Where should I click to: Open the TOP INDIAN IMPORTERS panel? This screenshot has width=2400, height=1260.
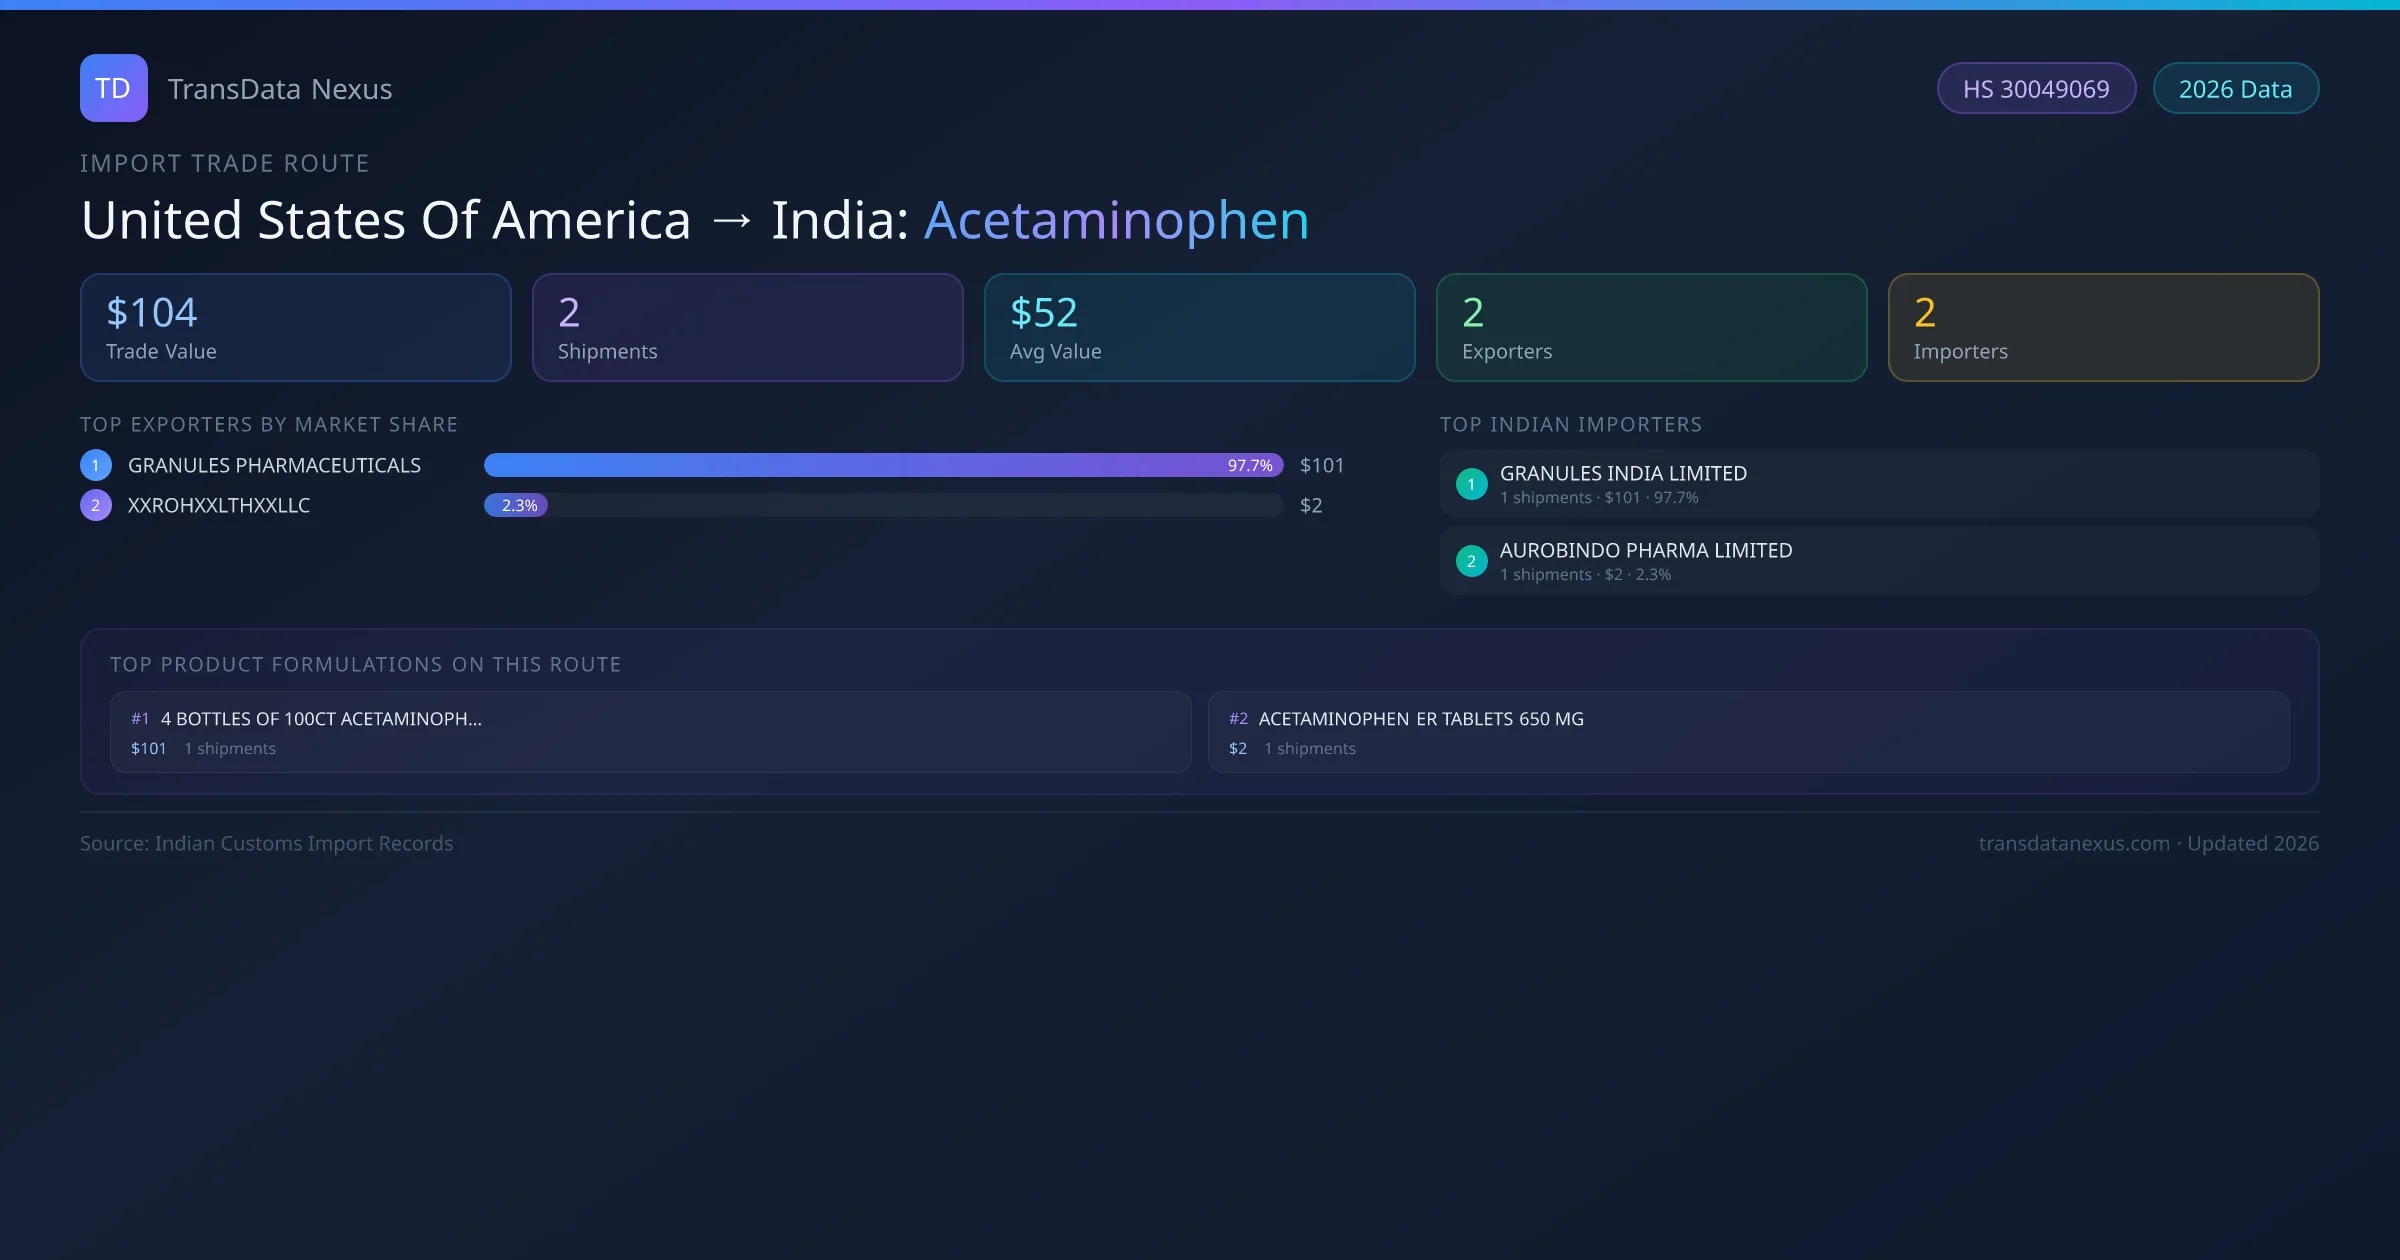coord(1572,424)
